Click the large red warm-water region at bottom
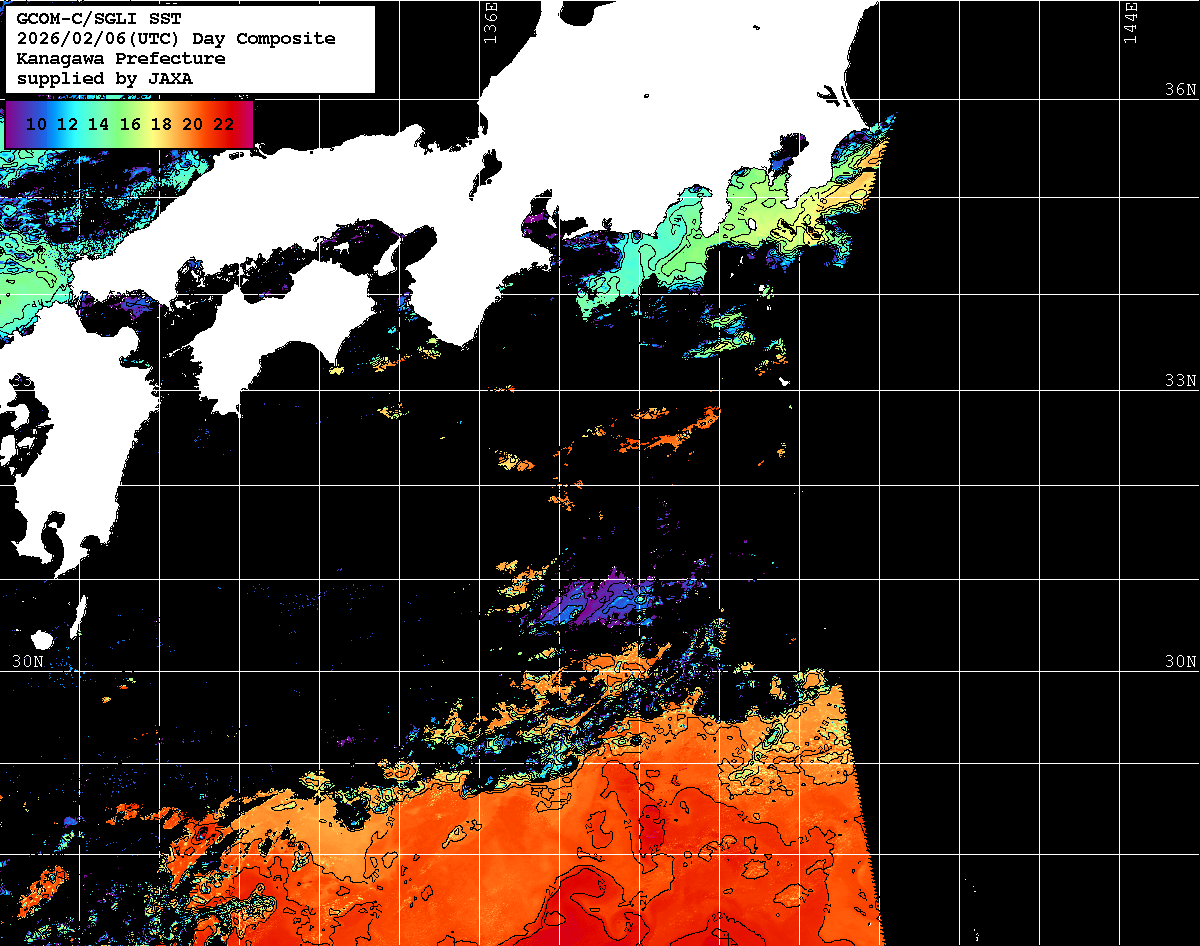Screen dimensions: 1200x946 (x=640, y=850)
